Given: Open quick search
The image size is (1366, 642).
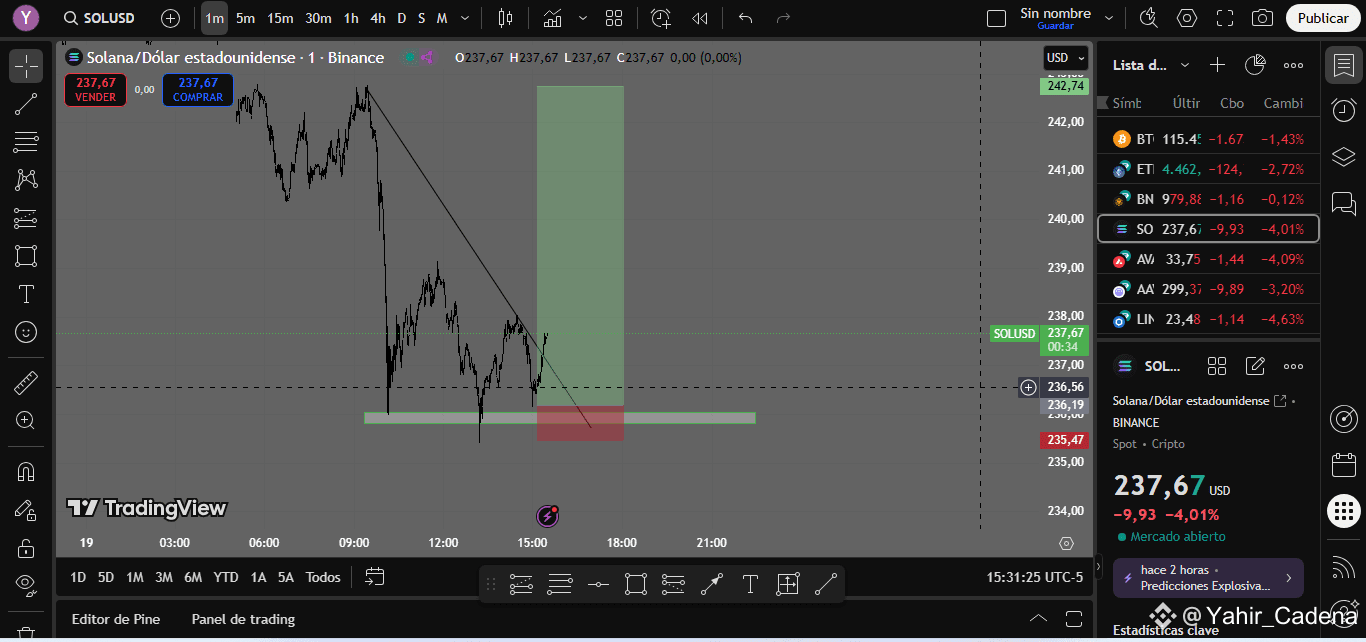Looking at the screenshot, I should click(1148, 18).
